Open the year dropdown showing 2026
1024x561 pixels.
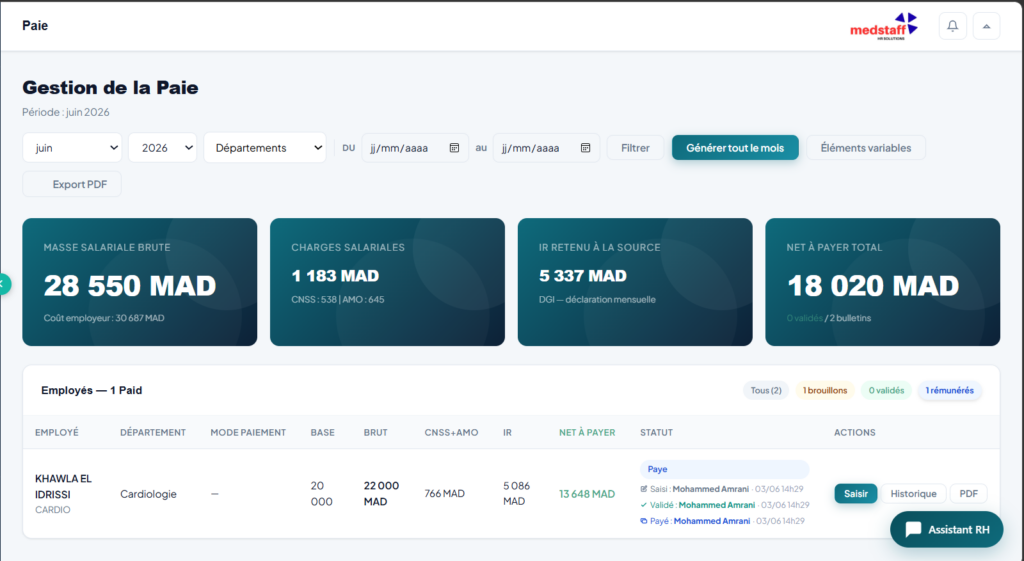click(163, 148)
